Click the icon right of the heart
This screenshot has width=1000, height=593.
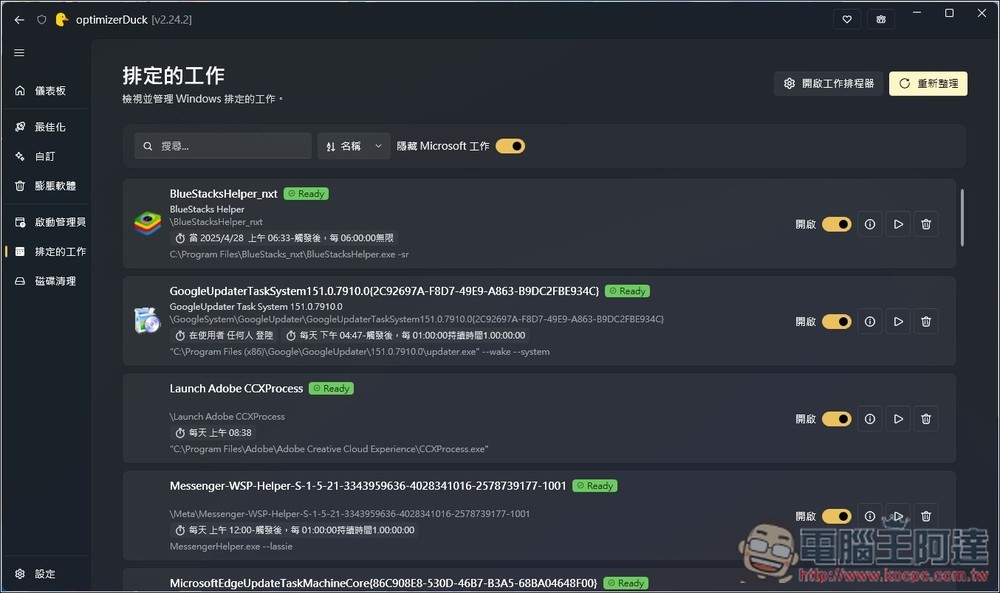pos(881,19)
